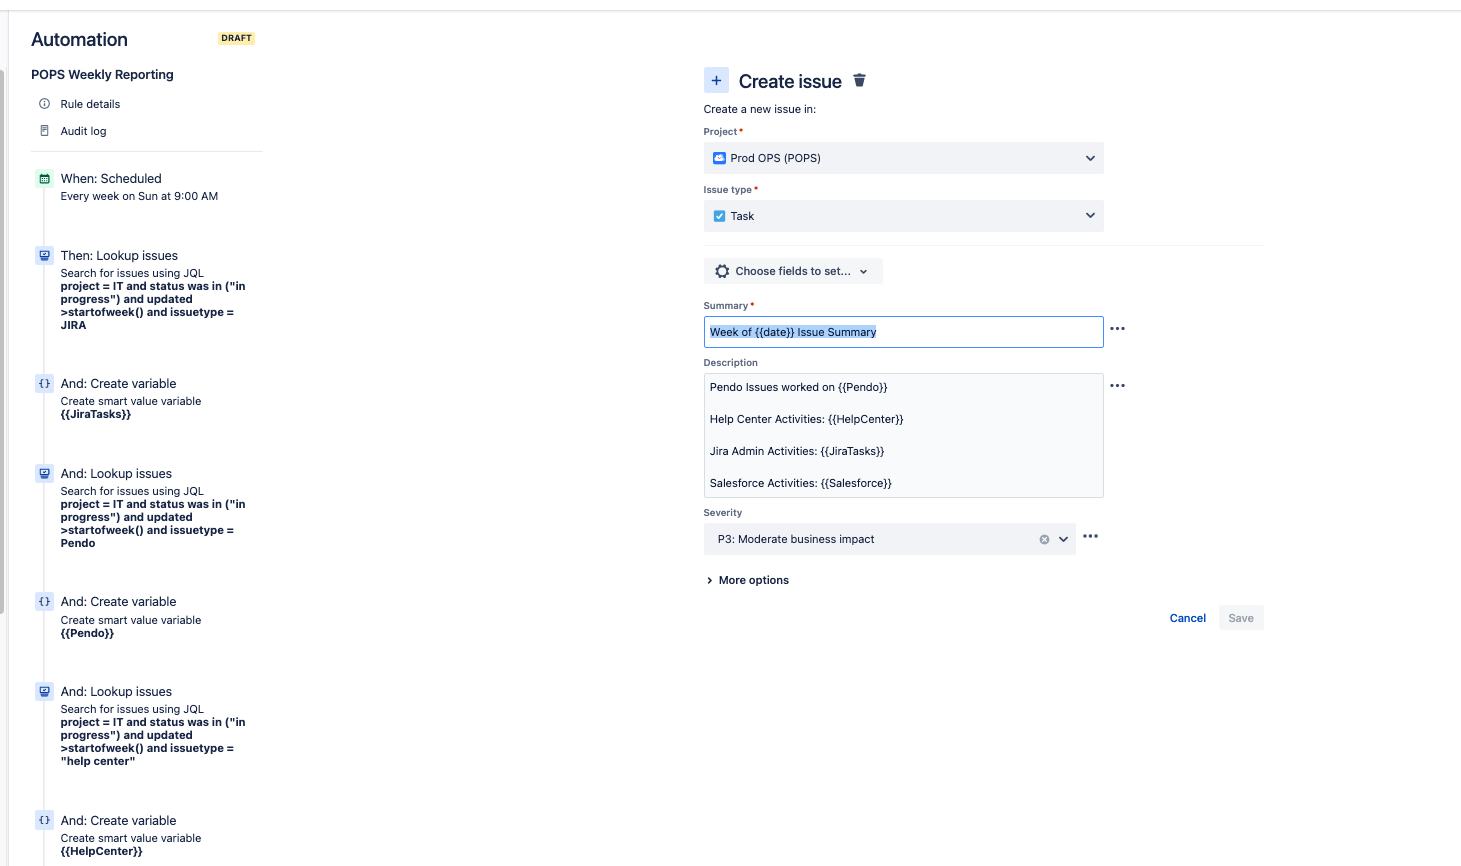This screenshot has height=866, width=1461.
Task: Open the Severity dropdown chevron
Action: click(1063, 540)
